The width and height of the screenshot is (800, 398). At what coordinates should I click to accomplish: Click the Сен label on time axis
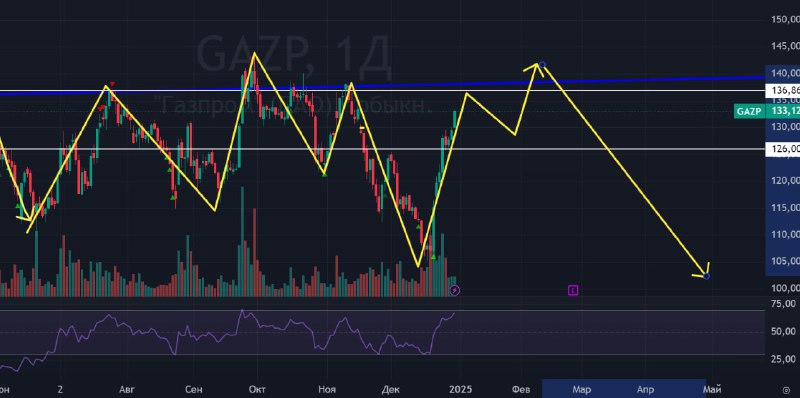coord(193,389)
